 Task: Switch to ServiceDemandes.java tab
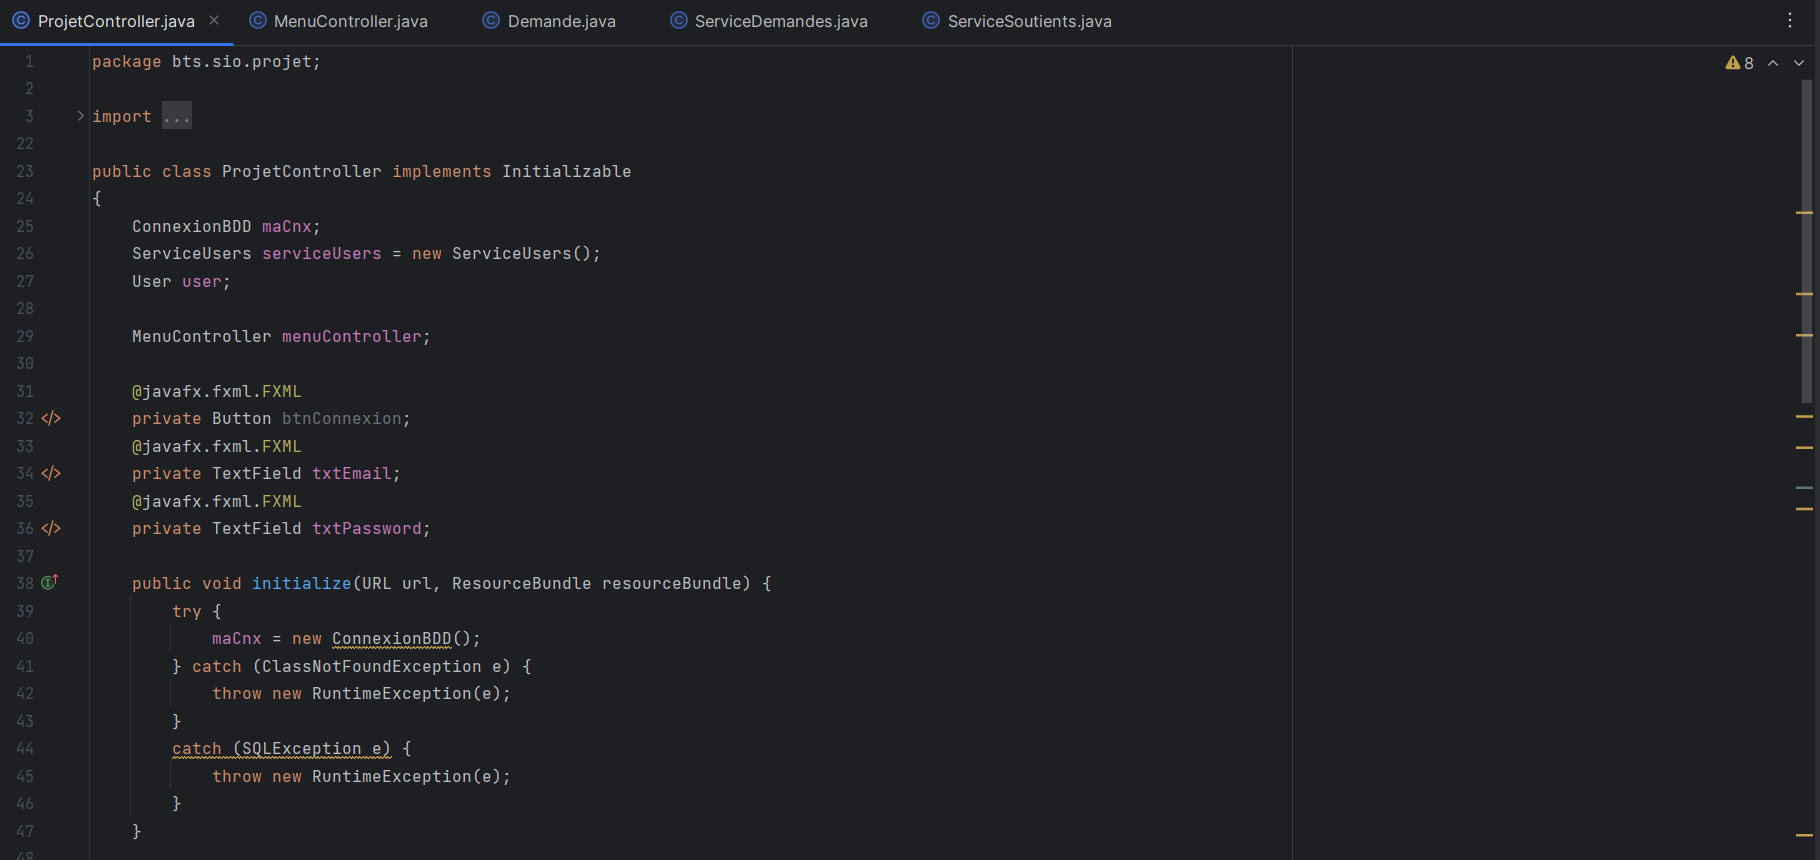tap(780, 21)
